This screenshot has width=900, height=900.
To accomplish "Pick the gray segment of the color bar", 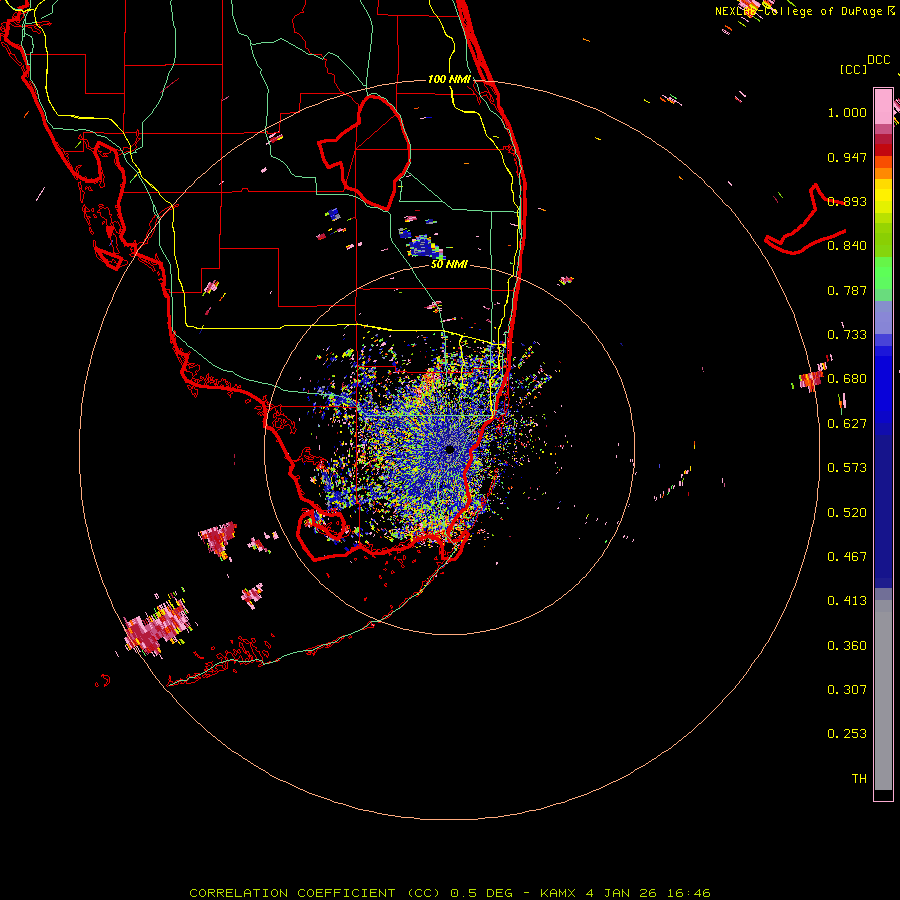I will click(x=883, y=695).
